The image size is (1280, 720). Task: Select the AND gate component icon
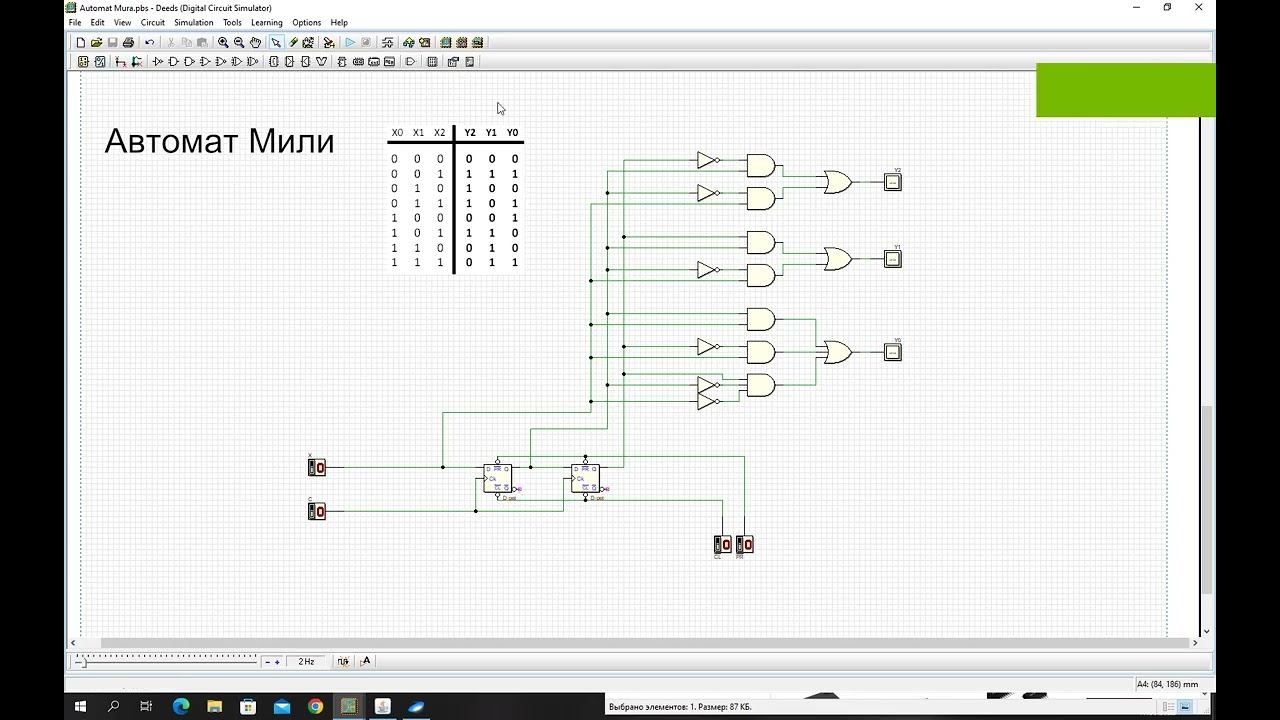click(173, 62)
